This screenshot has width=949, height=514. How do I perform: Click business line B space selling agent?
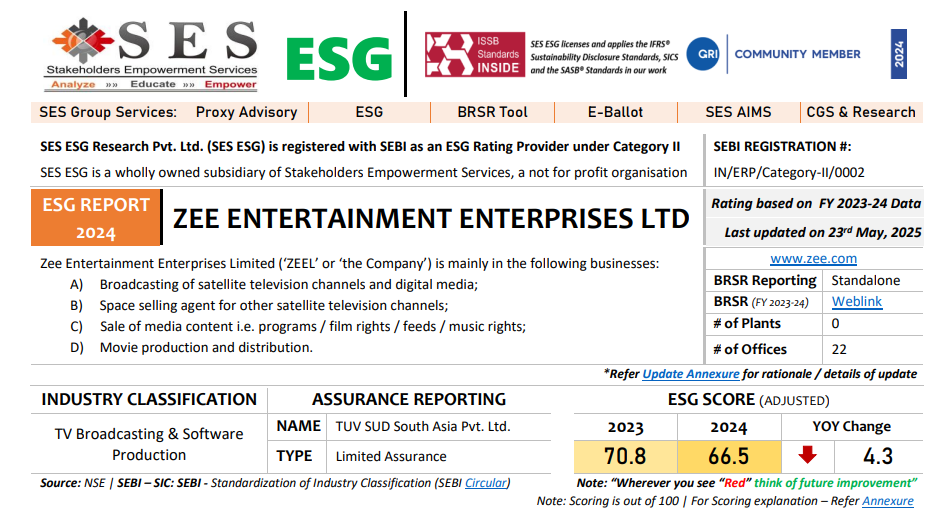pyautogui.click(x=274, y=306)
